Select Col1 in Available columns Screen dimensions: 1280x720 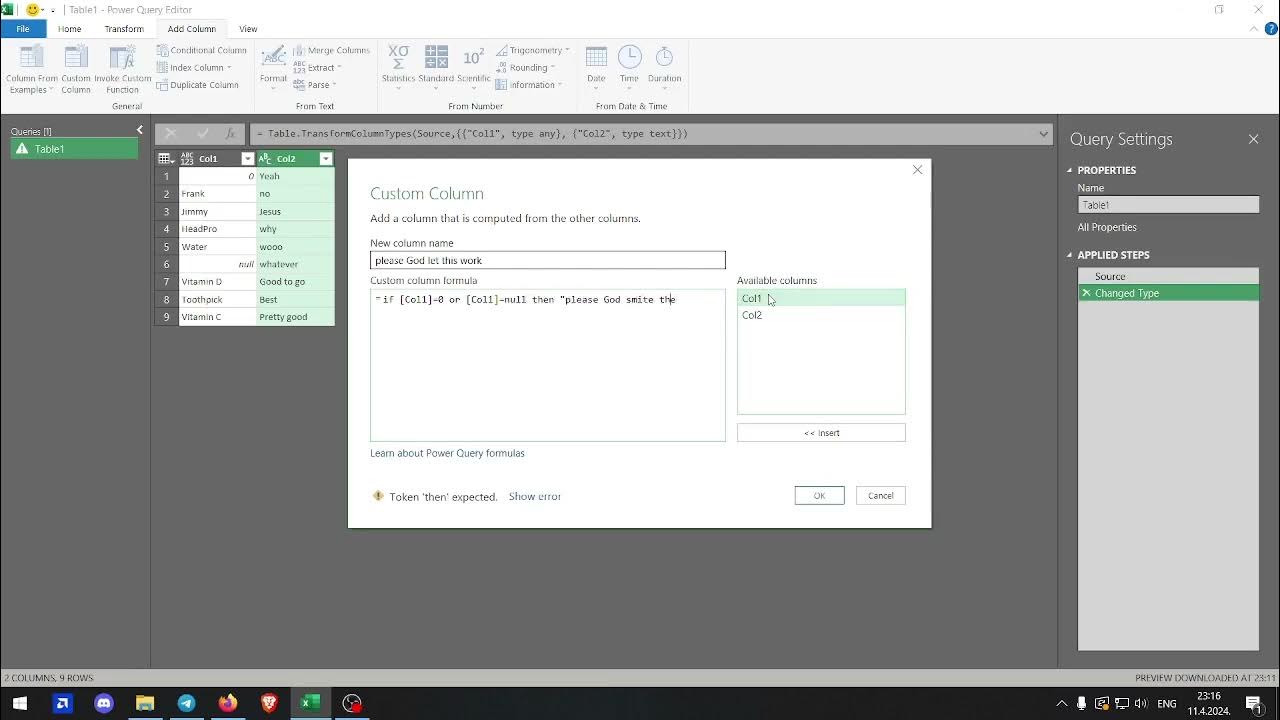(821, 298)
